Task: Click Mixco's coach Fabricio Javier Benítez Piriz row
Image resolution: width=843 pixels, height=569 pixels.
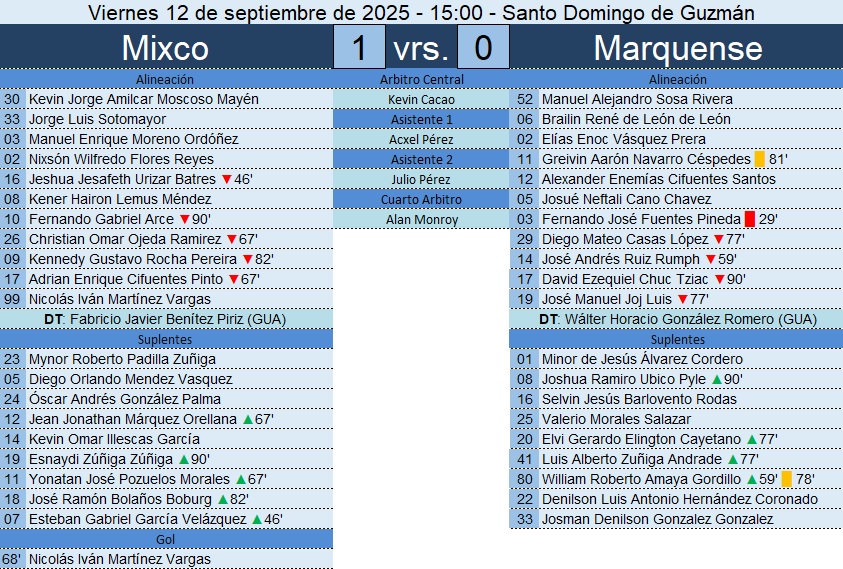Action: click(x=166, y=319)
